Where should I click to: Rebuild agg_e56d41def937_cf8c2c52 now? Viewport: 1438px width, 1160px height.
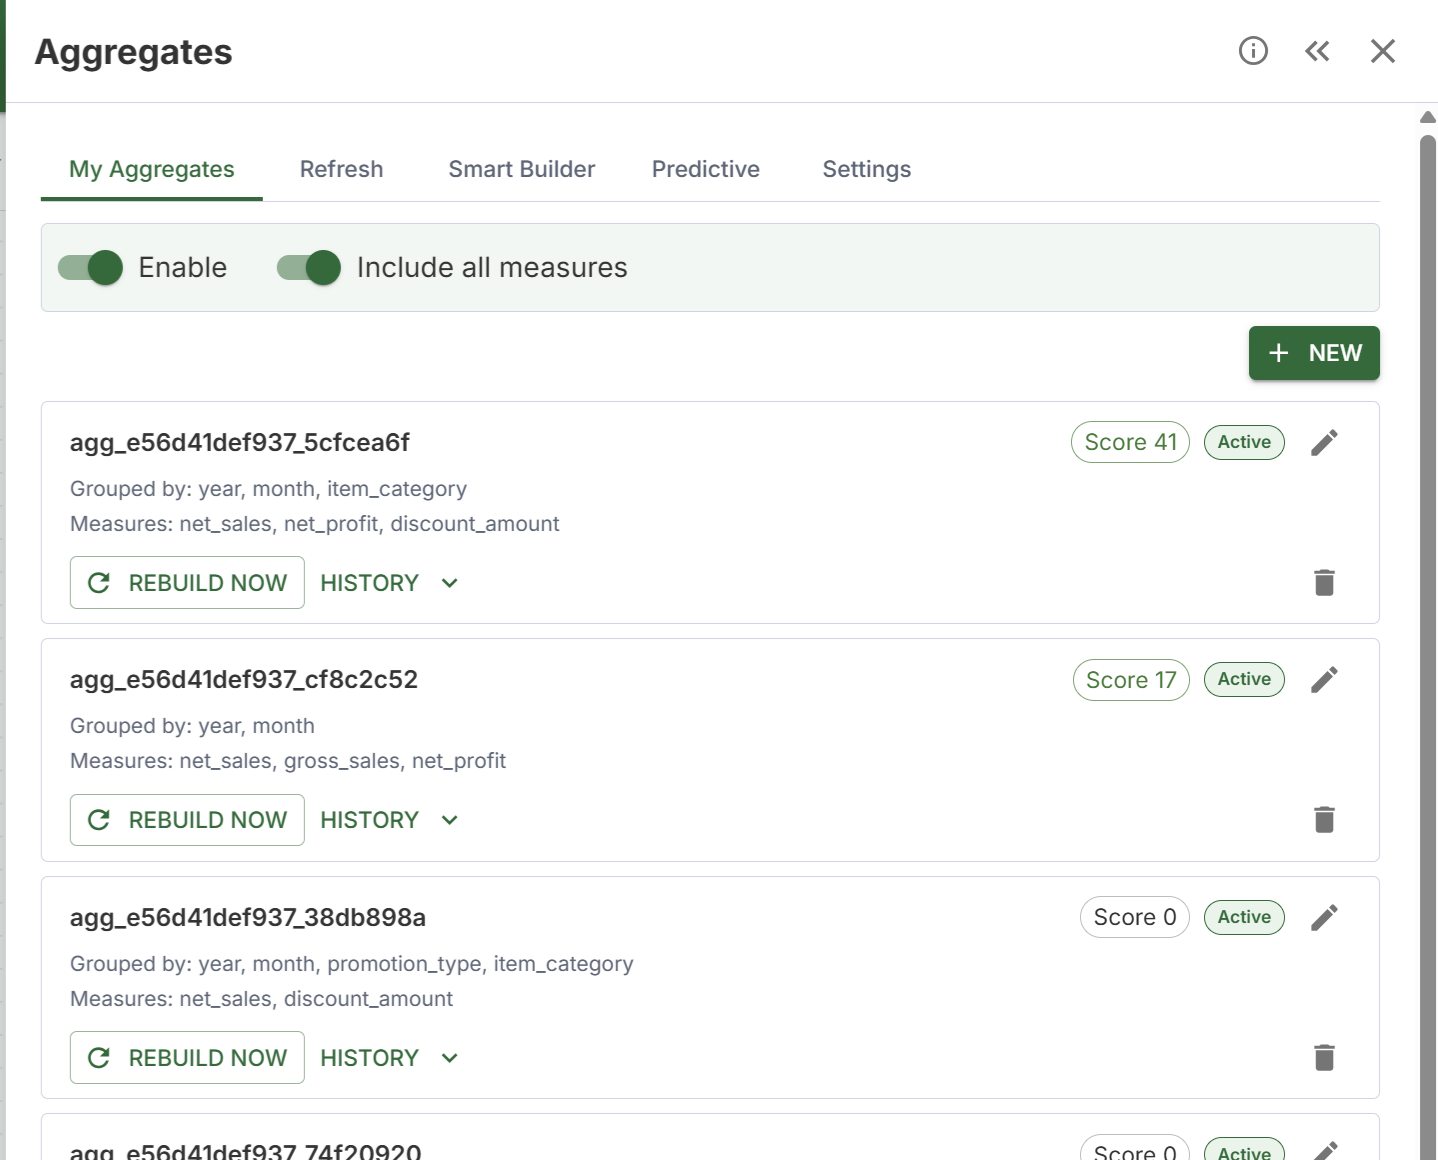pos(187,820)
